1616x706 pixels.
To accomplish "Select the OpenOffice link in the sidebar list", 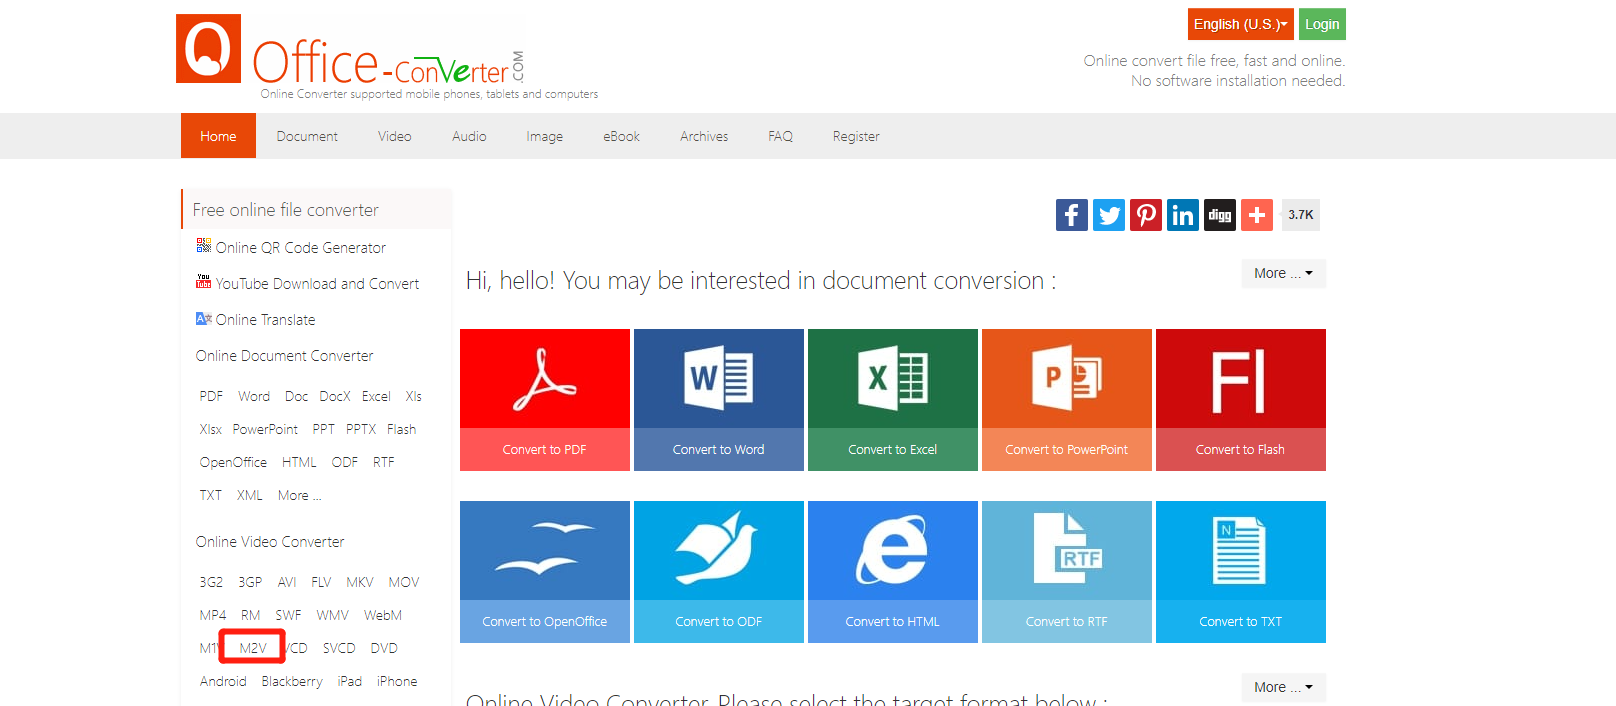I will (x=233, y=462).
